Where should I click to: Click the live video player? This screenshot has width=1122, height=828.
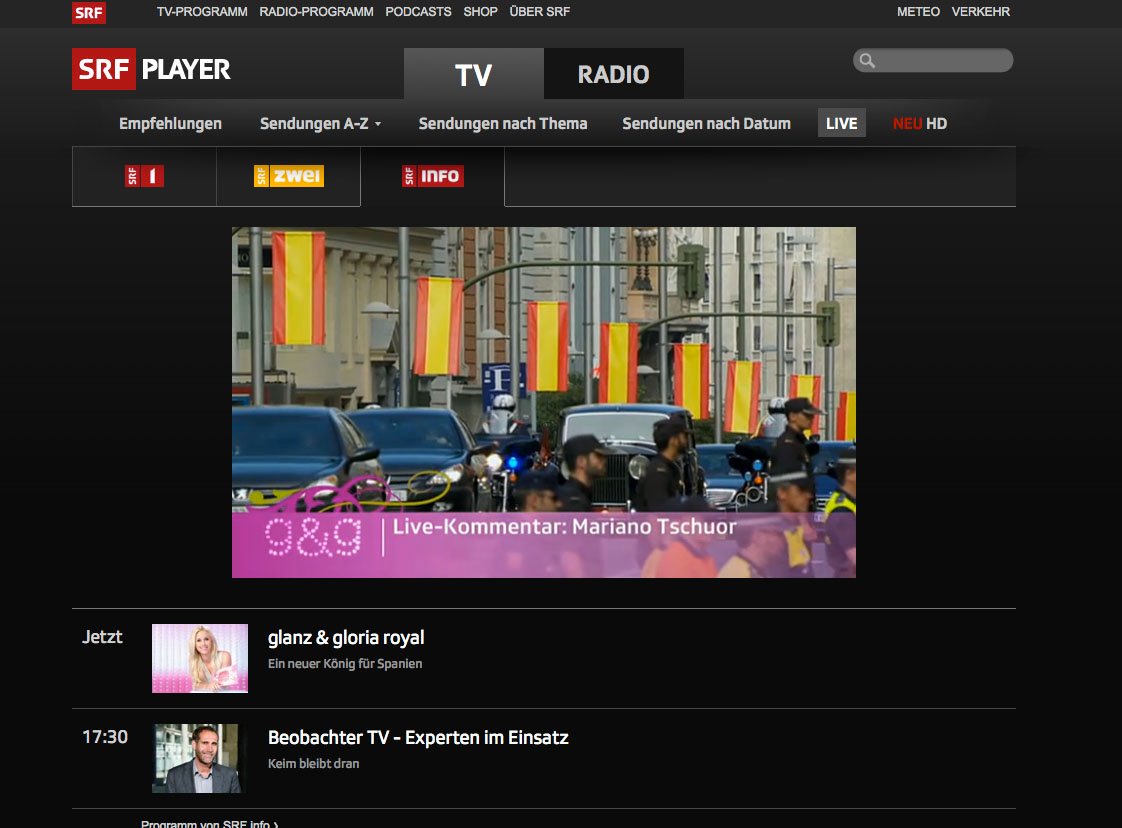pyautogui.click(x=544, y=402)
